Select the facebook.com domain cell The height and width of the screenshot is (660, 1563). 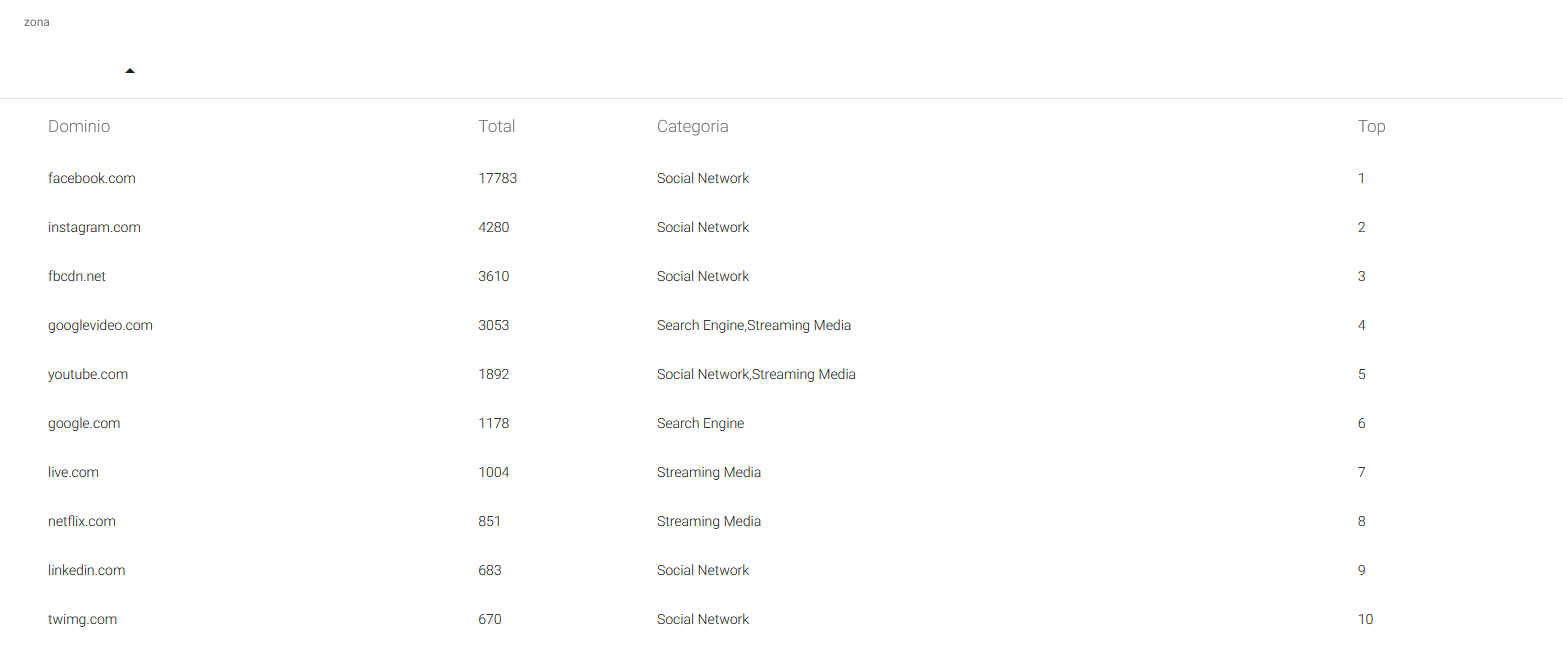(x=92, y=178)
